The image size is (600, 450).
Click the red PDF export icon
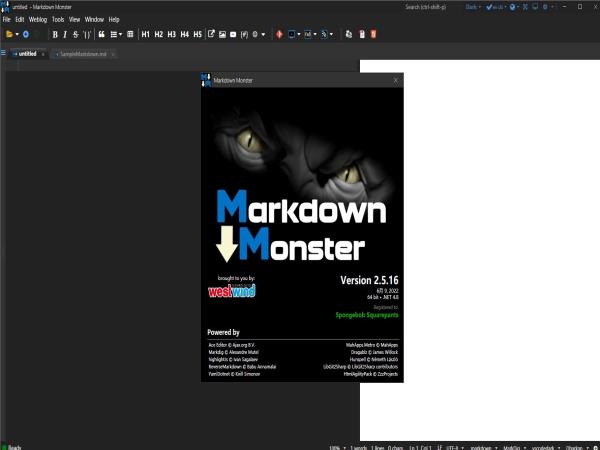(x=362, y=34)
